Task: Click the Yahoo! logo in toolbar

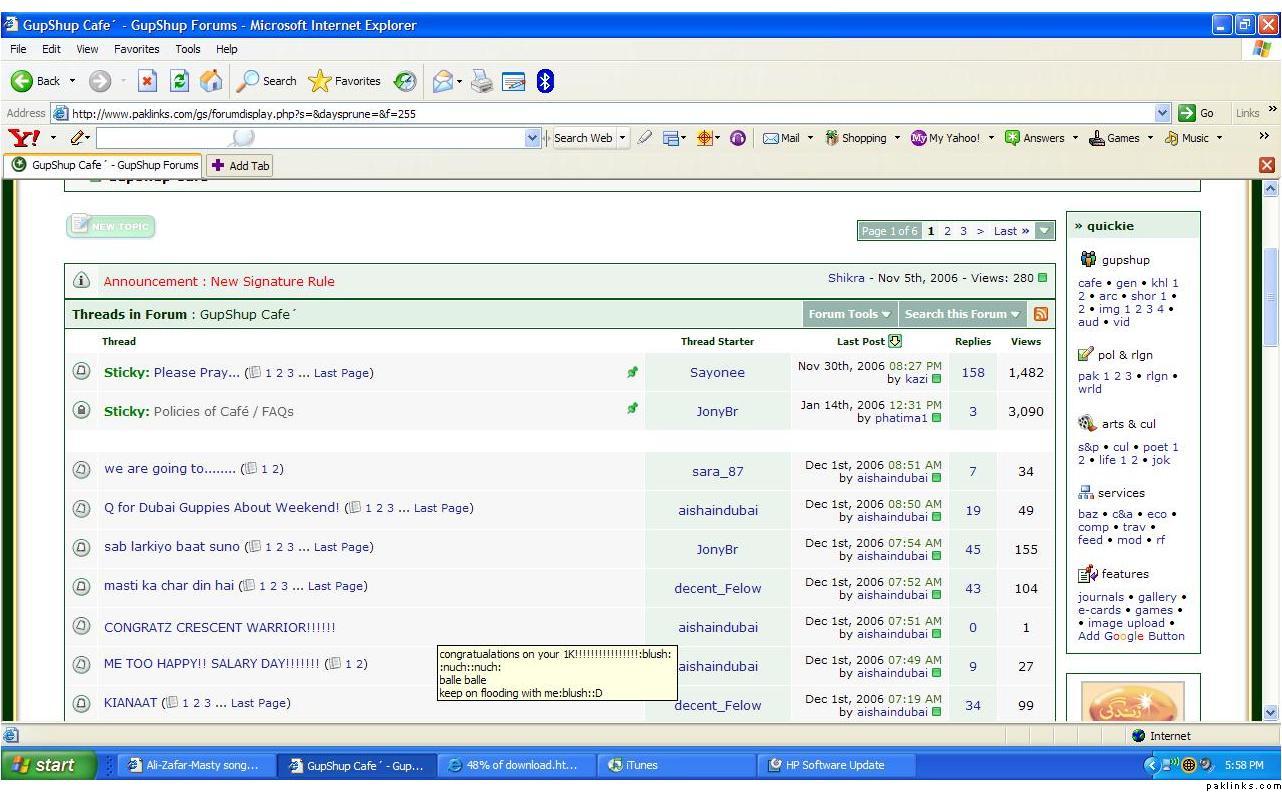Action: [24, 138]
